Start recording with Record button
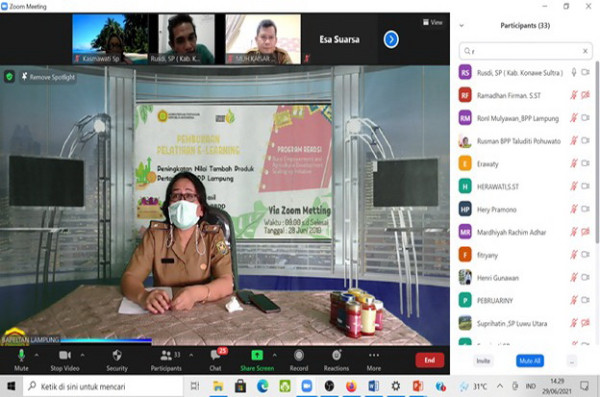Image resolution: width=600 pixels, height=397 pixels. pos(299,360)
